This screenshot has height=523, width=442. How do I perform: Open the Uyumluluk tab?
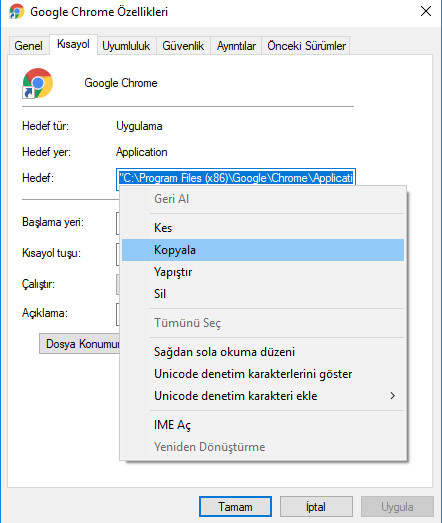click(126, 46)
